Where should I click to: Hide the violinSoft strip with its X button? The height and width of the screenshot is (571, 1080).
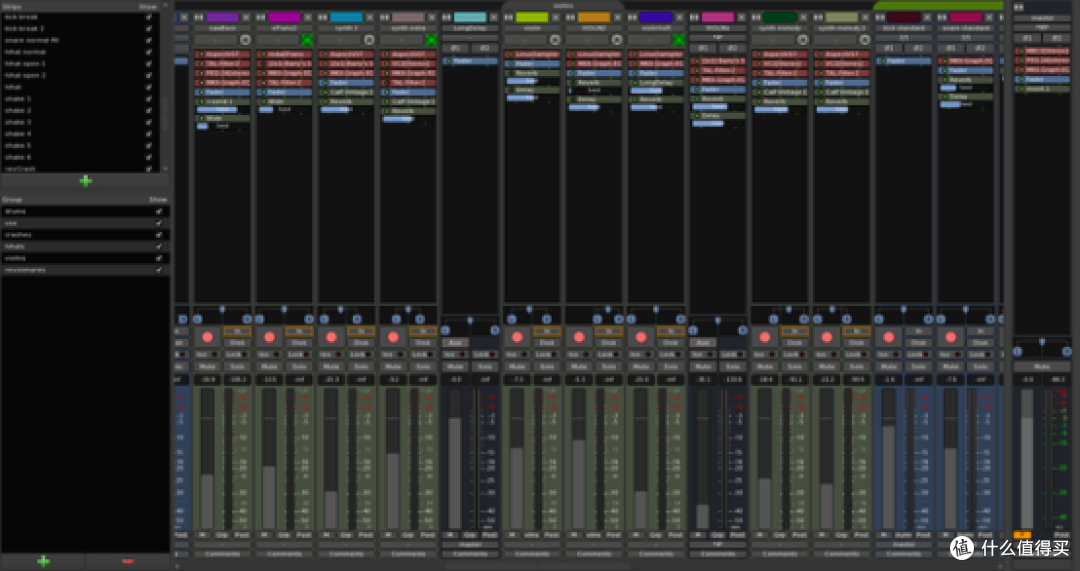pos(679,17)
